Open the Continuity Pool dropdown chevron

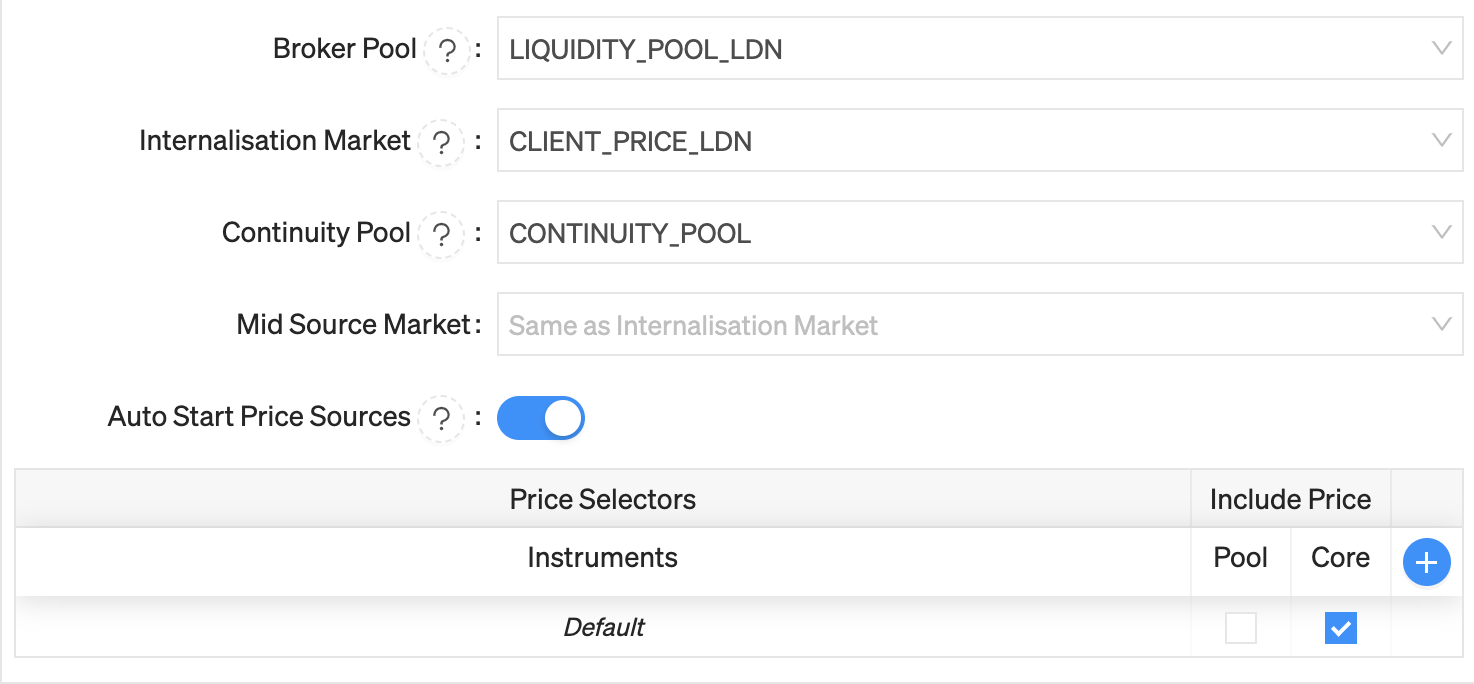[1441, 232]
